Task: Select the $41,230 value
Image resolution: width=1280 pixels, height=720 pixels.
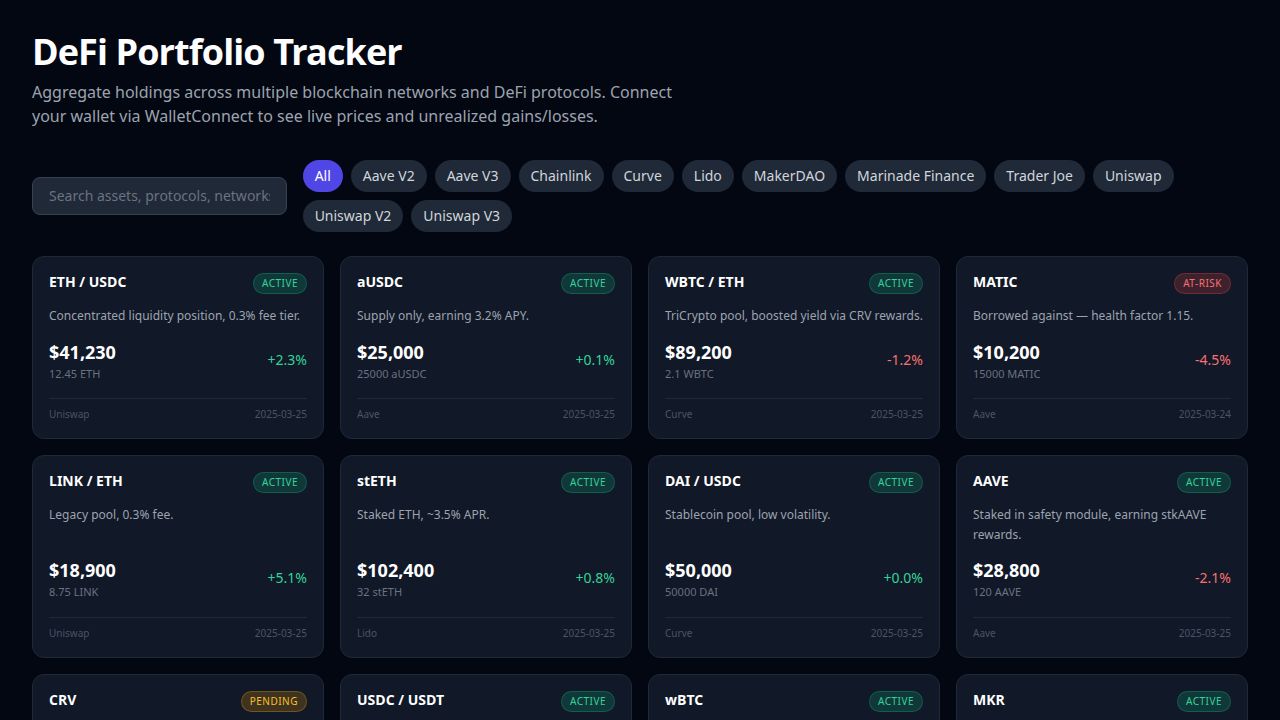Action: pyautogui.click(x=82, y=352)
